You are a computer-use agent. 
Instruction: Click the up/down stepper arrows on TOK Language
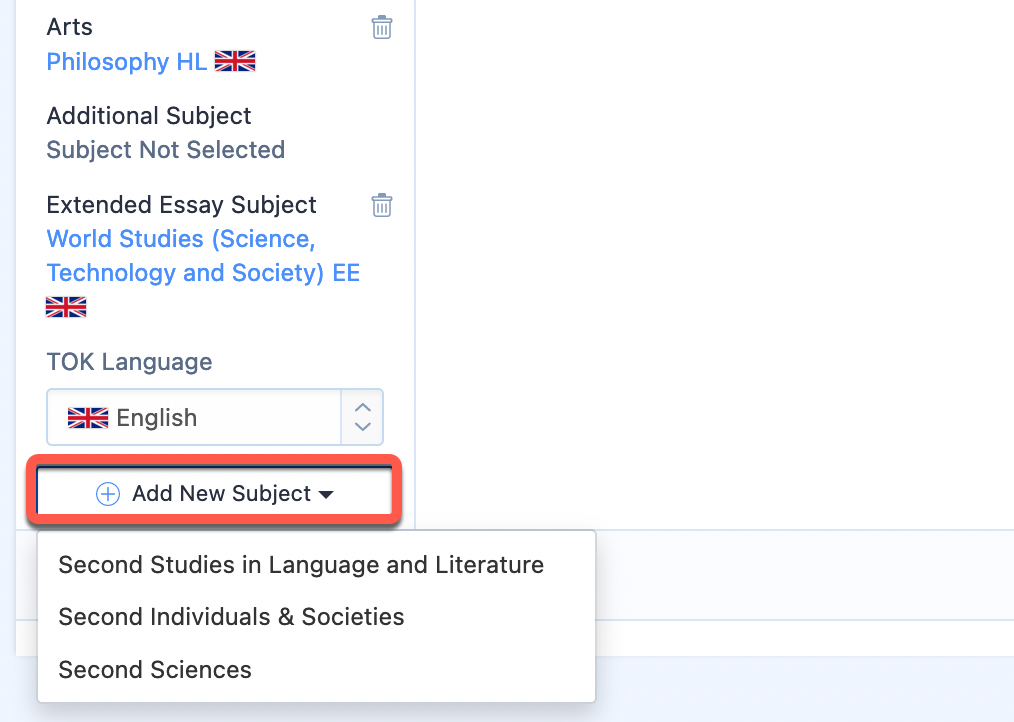pyautogui.click(x=363, y=417)
